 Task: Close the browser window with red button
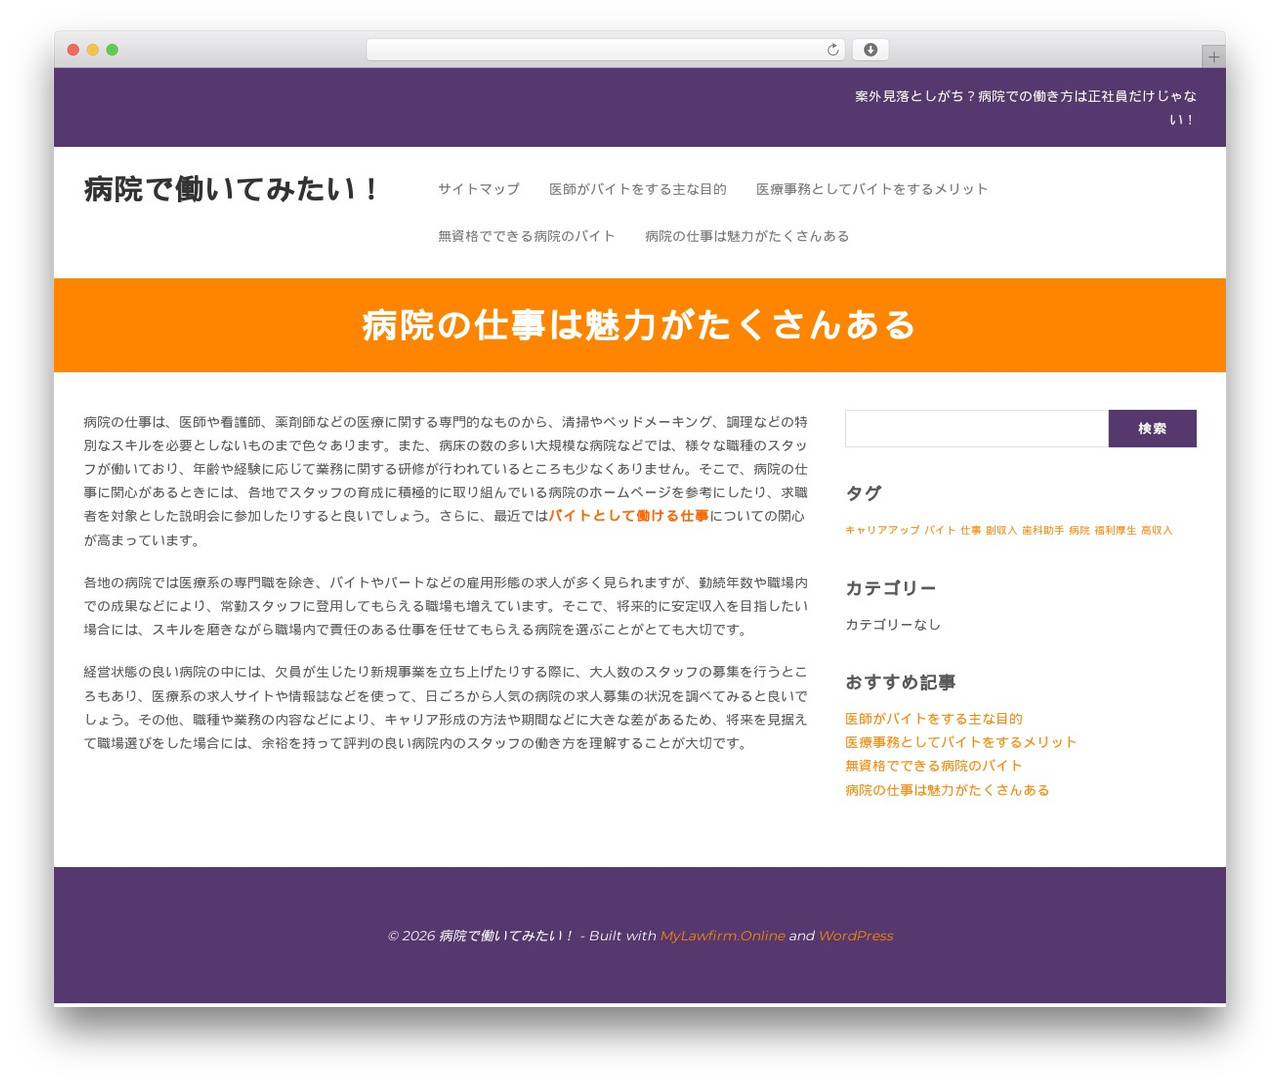73,50
